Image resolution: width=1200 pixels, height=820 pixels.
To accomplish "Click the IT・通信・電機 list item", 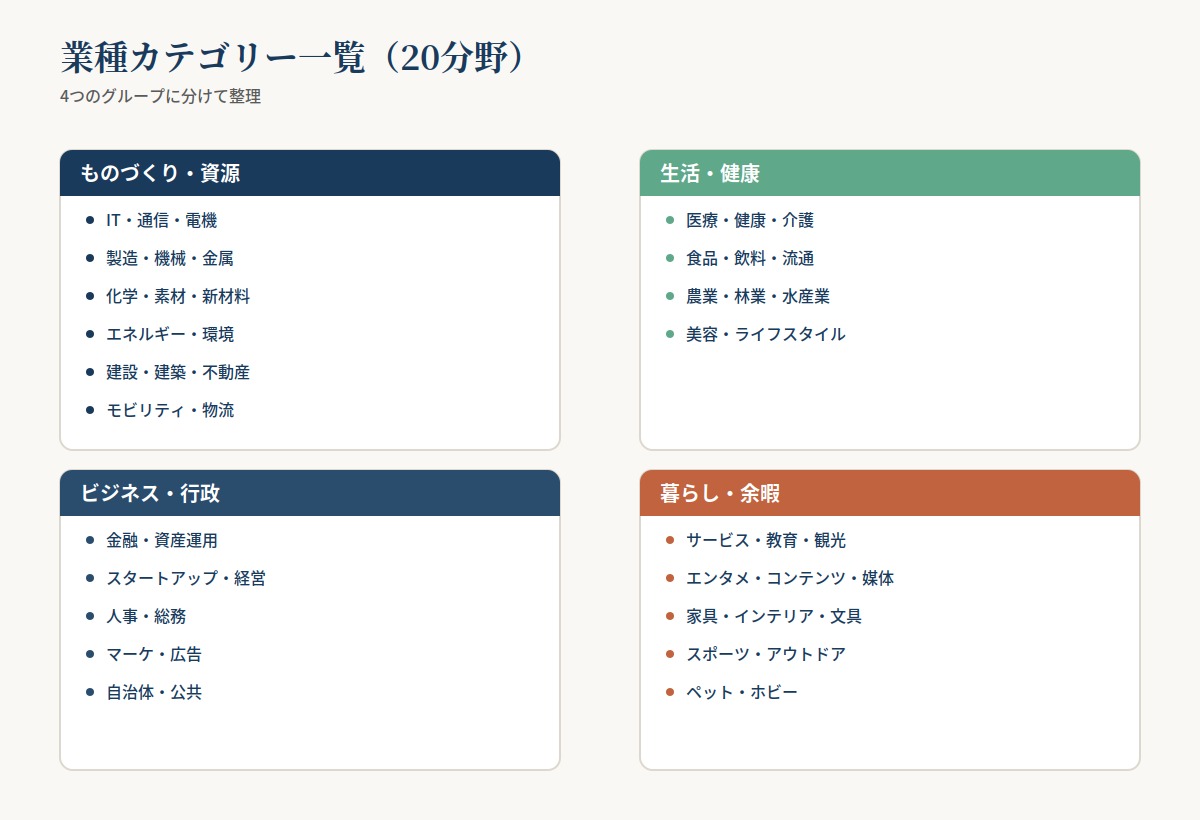I will (162, 220).
